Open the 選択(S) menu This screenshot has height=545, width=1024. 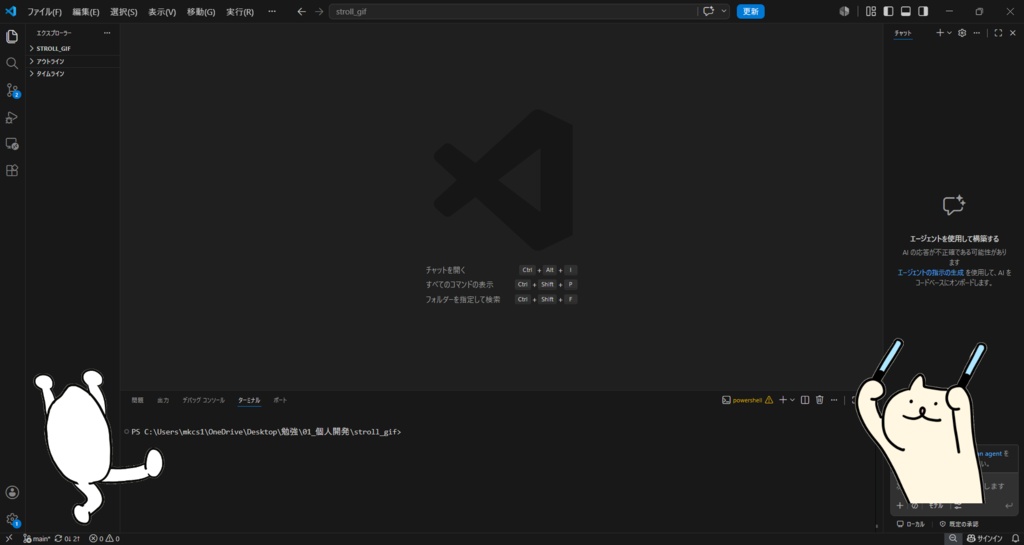(x=123, y=12)
